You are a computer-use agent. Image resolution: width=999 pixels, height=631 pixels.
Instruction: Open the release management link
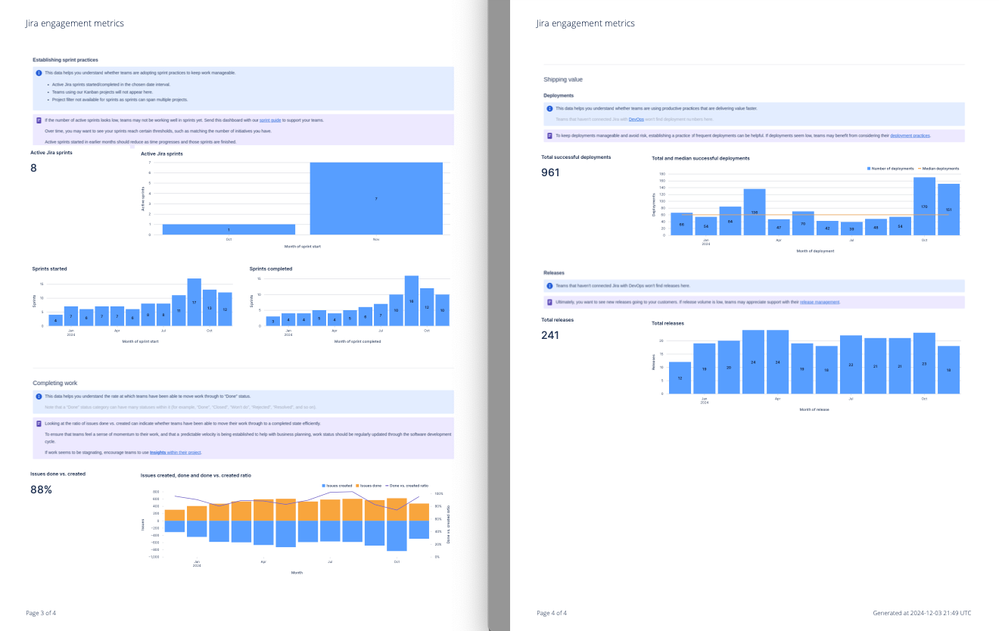pyautogui.click(x=819, y=302)
